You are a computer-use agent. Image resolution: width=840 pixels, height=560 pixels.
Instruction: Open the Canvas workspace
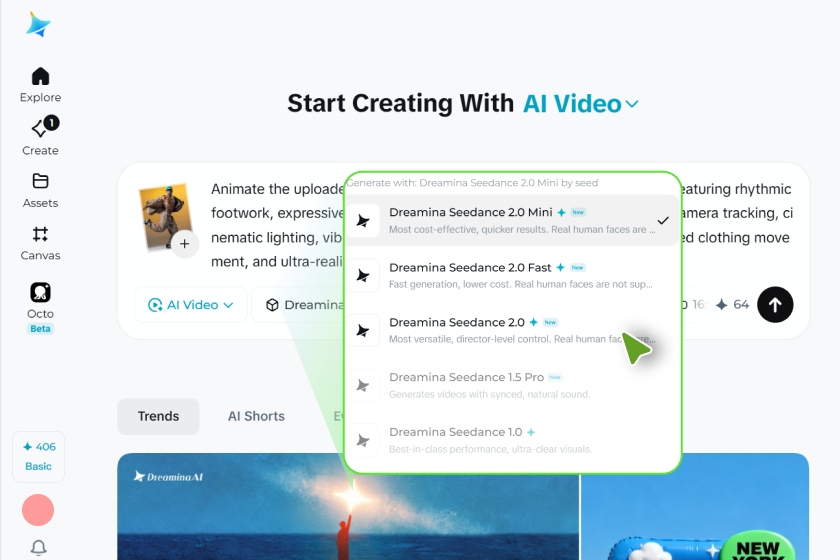coord(40,243)
